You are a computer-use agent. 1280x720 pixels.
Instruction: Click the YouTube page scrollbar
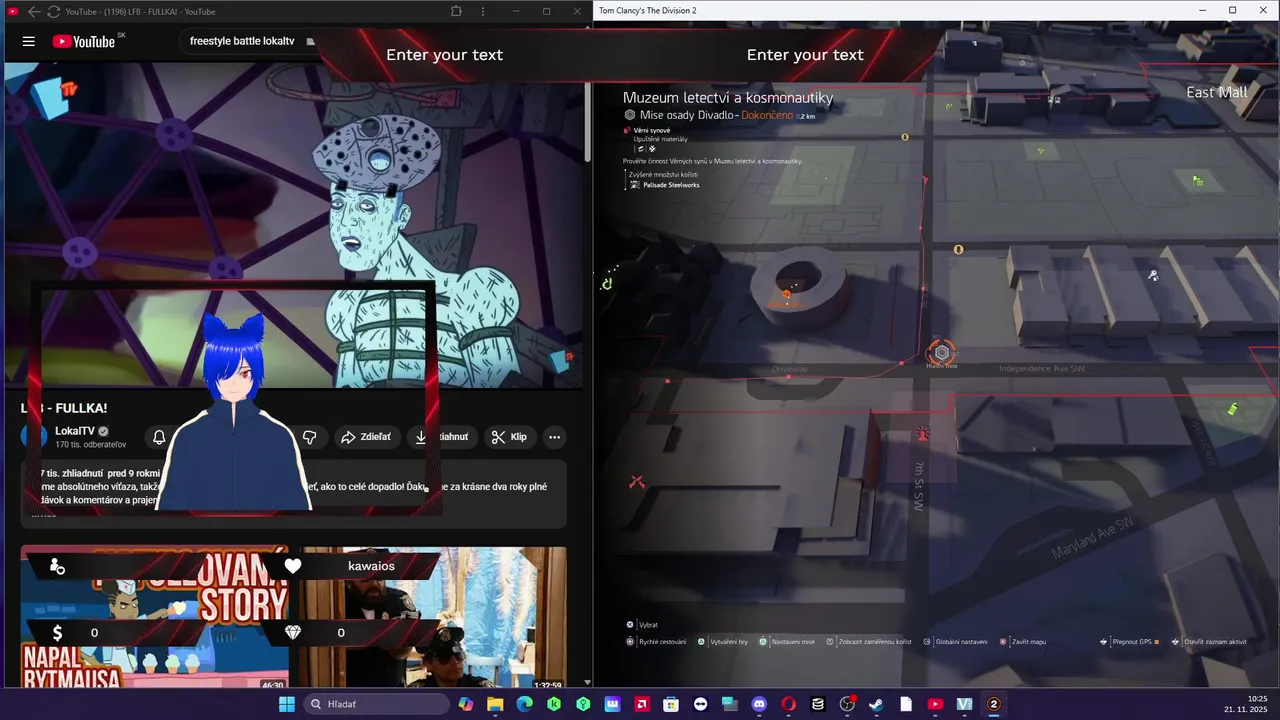tap(588, 120)
